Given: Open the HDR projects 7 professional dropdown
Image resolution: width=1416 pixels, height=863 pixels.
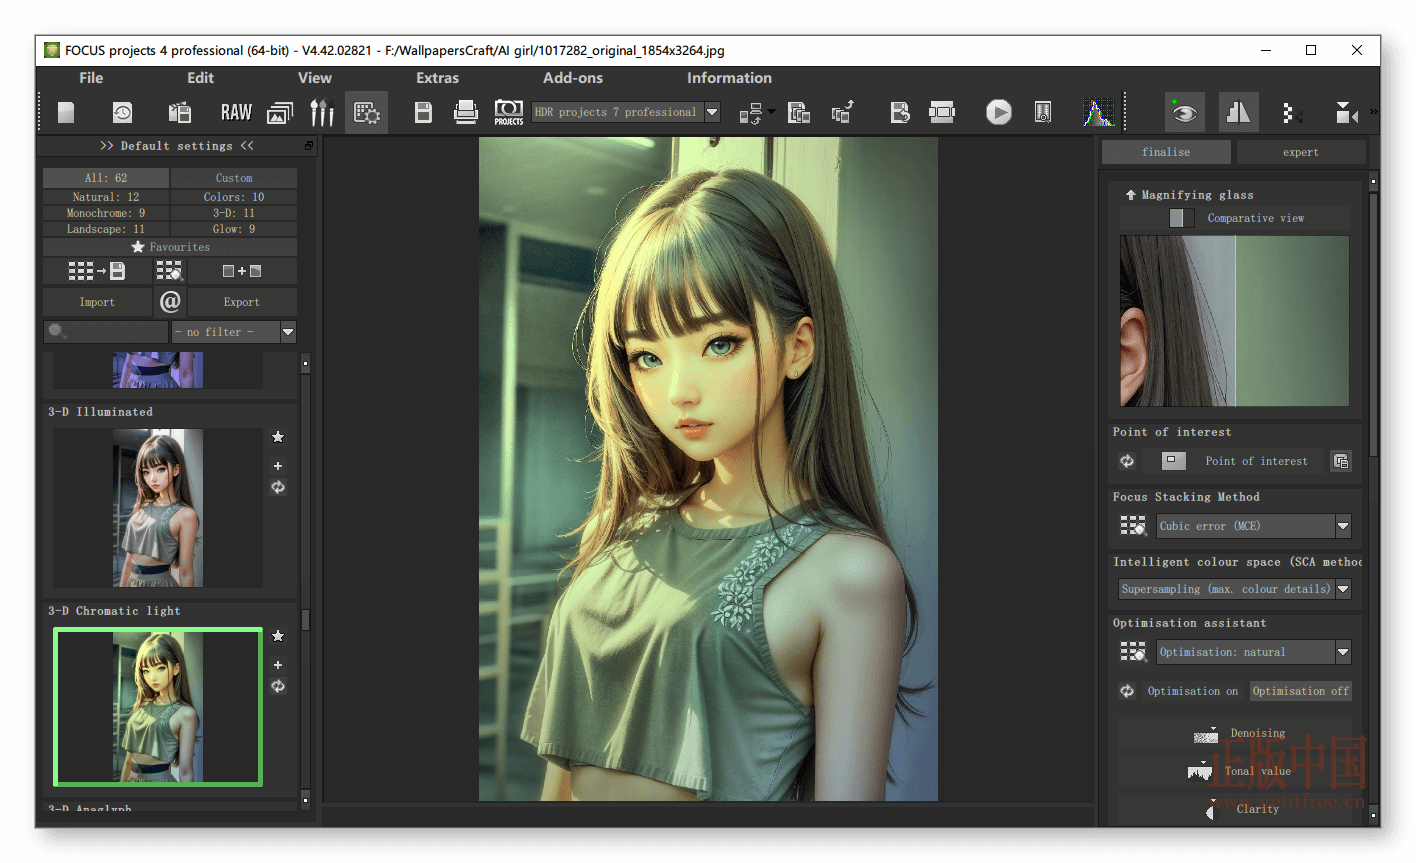Looking at the screenshot, I should tap(712, 112).
